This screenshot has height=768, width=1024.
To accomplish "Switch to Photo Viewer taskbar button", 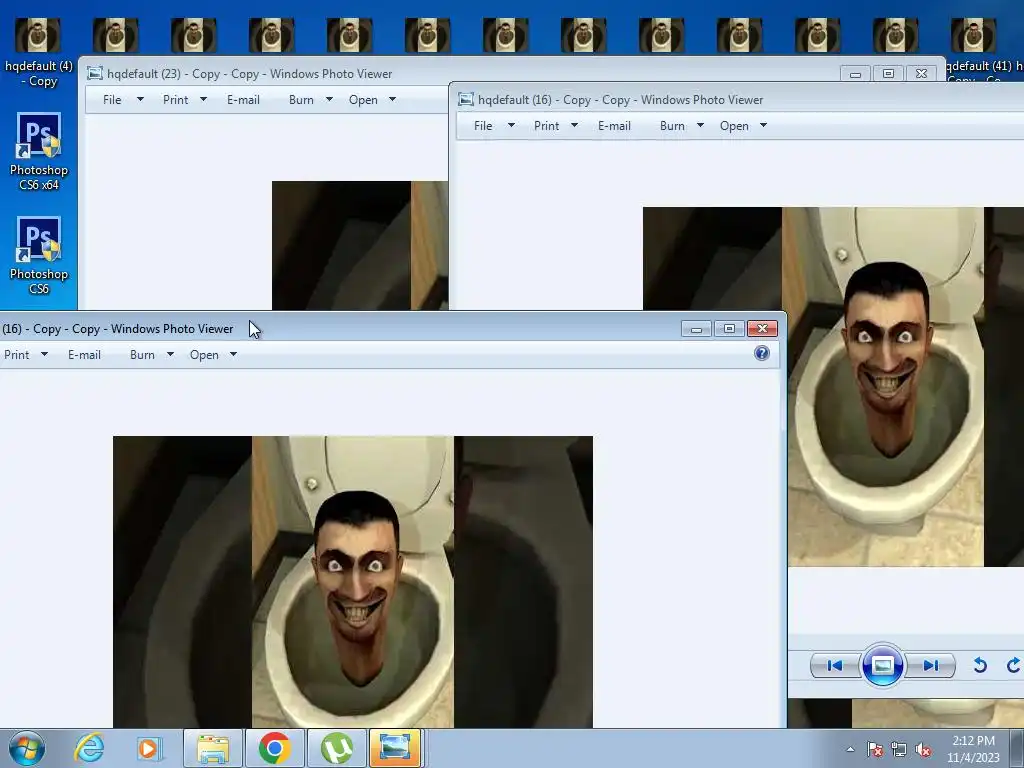I will 395,748.
